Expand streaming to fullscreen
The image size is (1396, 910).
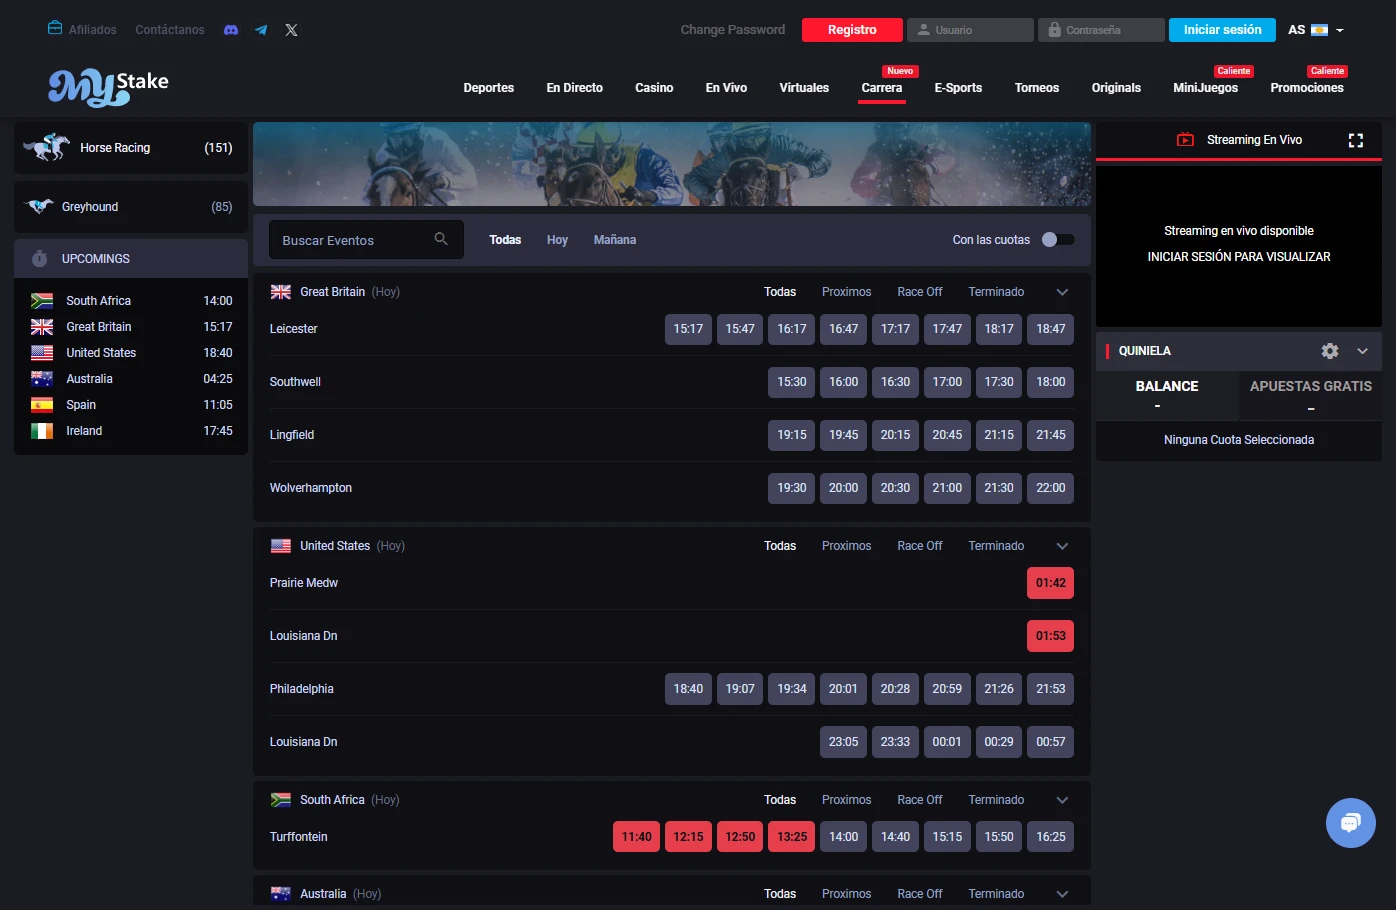pyautogui.click(x=1356, y=140)
